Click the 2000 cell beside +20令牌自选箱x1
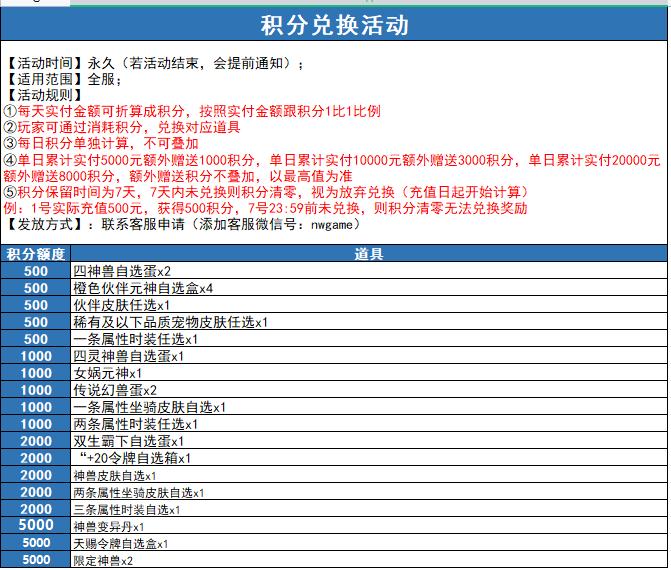The width and height of the screenshot is (671, 570). point(36,458)
